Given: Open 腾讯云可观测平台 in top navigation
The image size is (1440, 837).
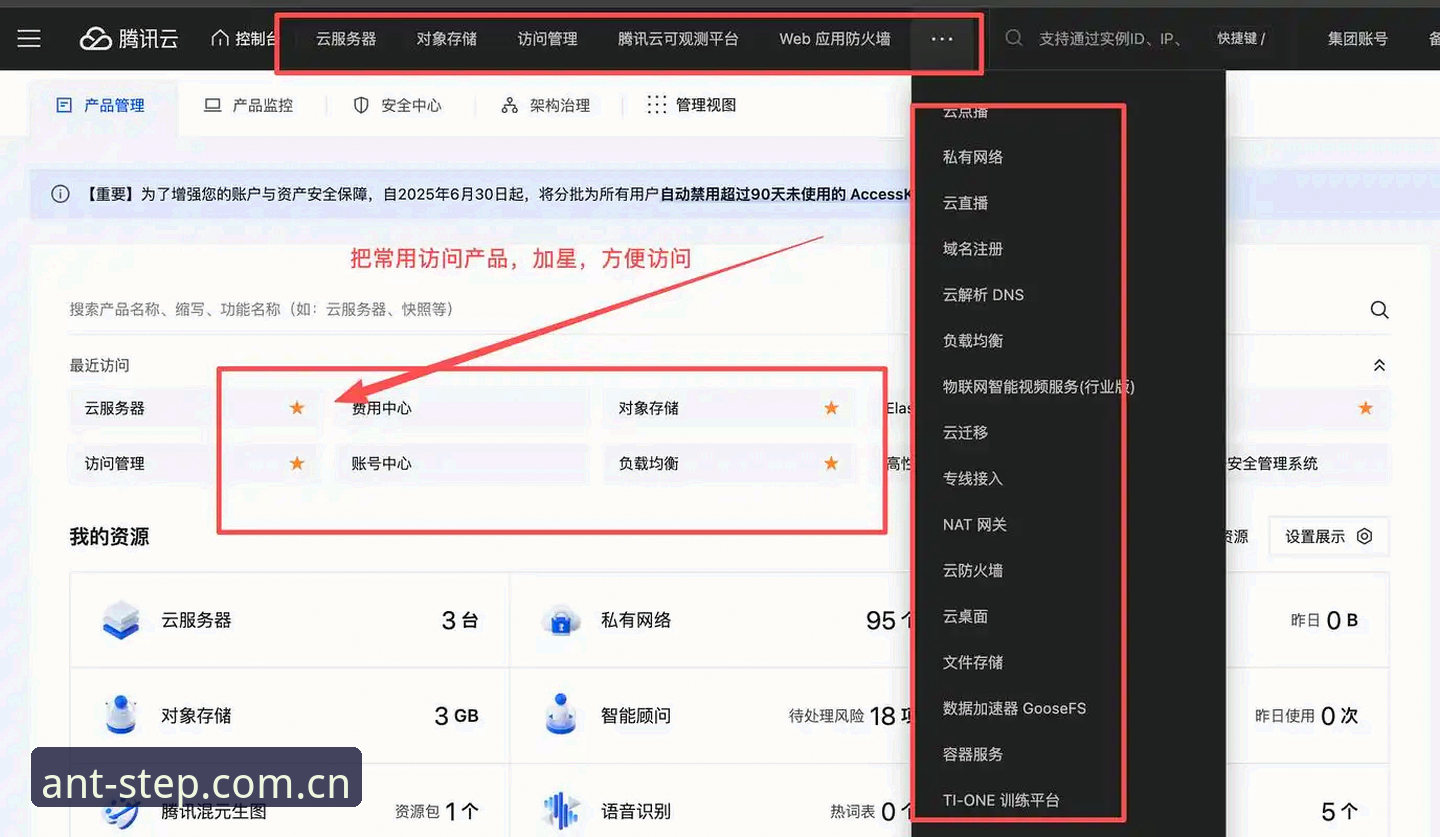Looking at the screenshot, I should click(678, 39).
